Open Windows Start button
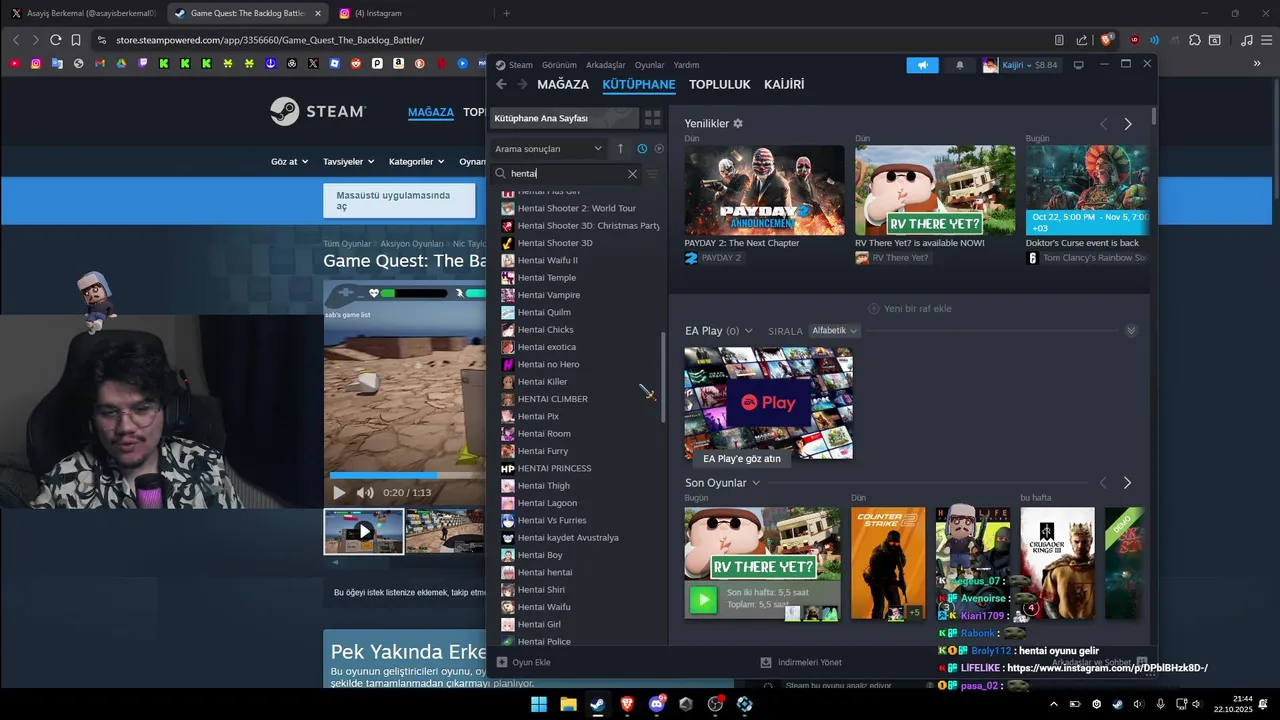 pyautogui.click(x=539, y=704)
